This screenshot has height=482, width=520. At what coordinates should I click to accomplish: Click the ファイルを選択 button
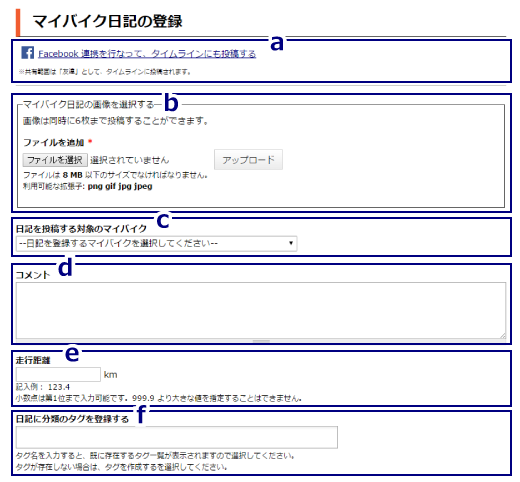click(x=55, y=160)
